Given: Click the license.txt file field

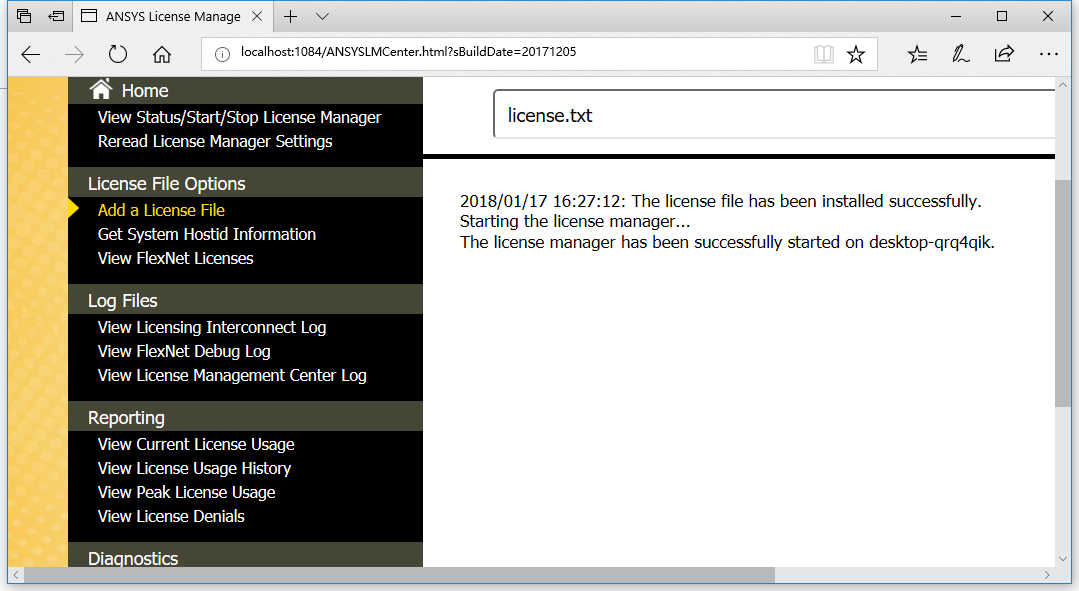Looking at the screenshot, I should click(774, 114).
